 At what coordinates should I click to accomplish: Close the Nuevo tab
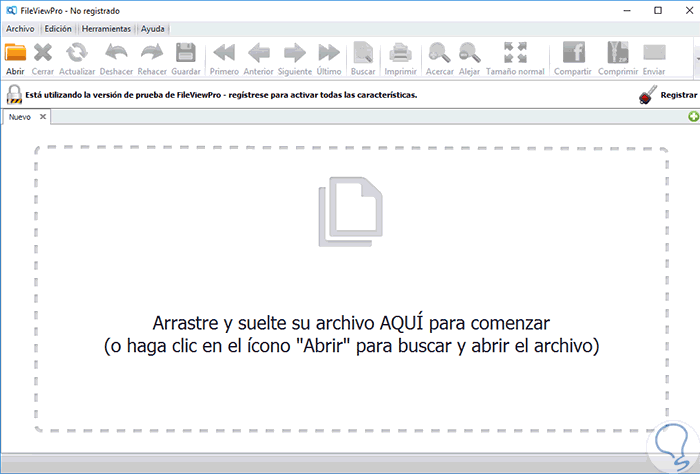[x=43, y=116]
